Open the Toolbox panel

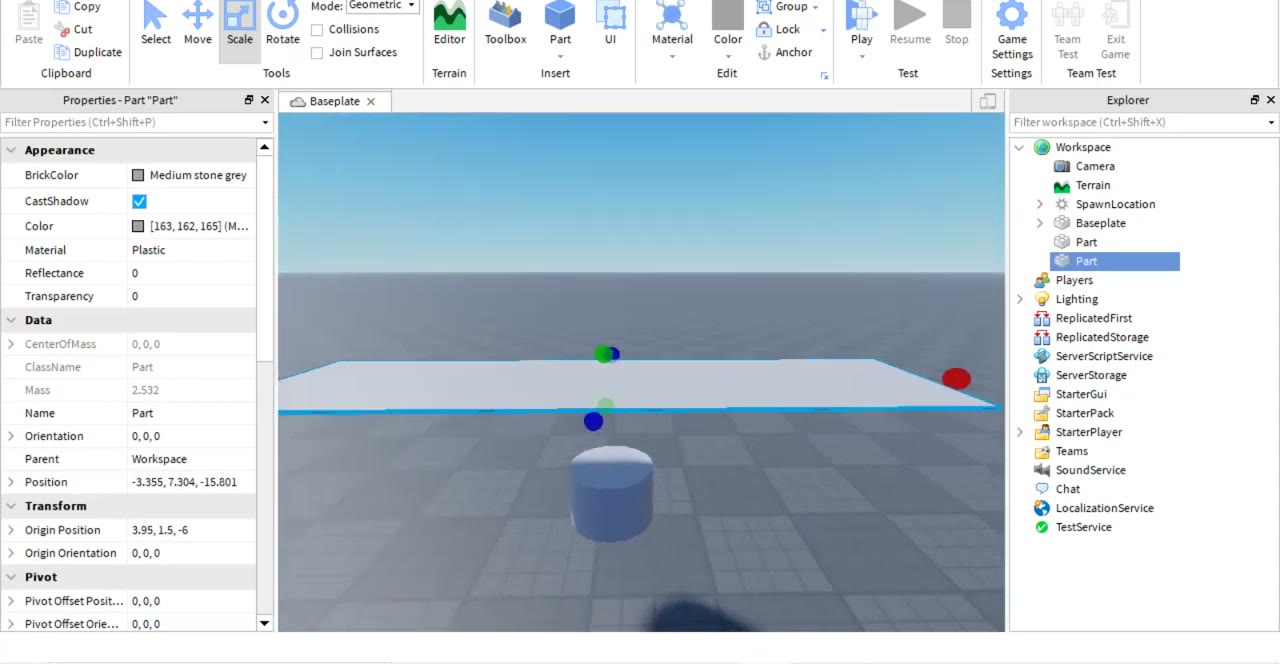(505, 24)
